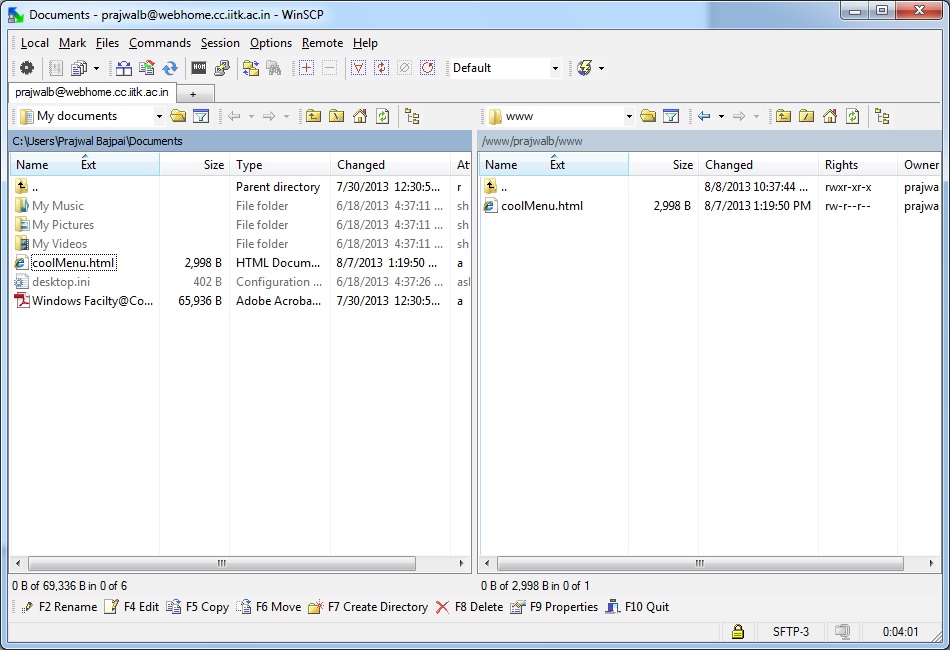Image resolution: width=952 pixels, height=652 pixels.
Task: Open the Remote menu
Action: (x=322, y=43)
